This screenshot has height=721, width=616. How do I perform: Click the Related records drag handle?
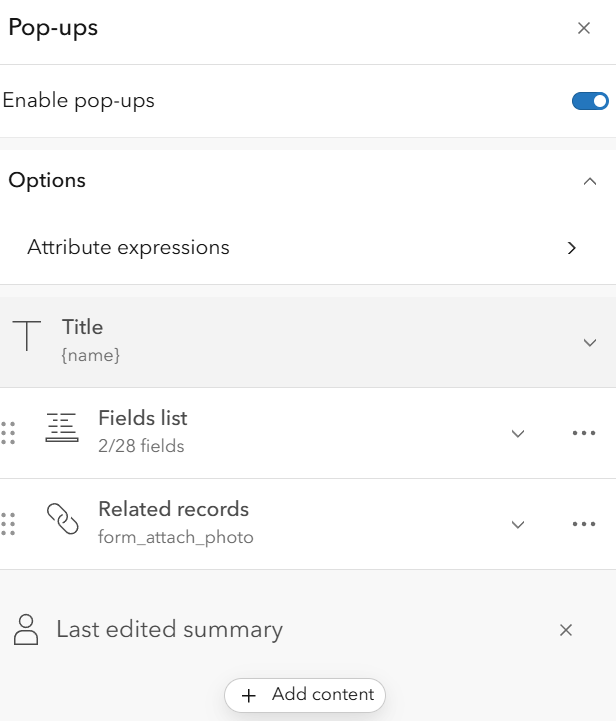8,524
